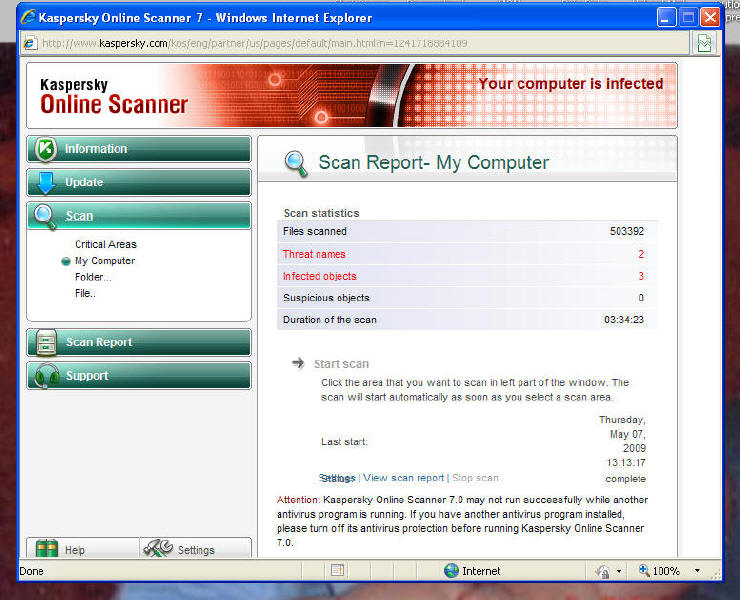This screenshot has width=740, height=600.
Task: Click the Internet zone indicator in status bar
Action: (x=473, y=571)
